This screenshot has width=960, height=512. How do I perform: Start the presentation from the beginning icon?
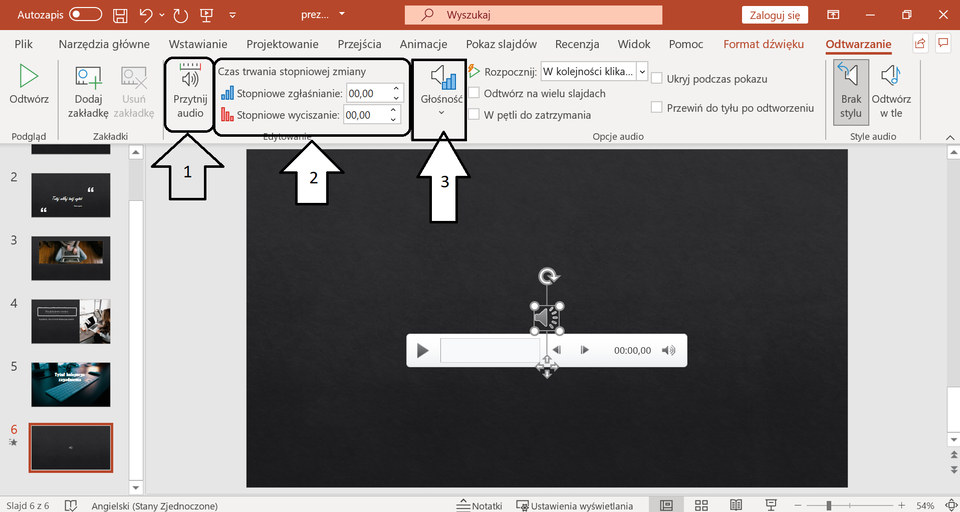click(x=207, y=15)
